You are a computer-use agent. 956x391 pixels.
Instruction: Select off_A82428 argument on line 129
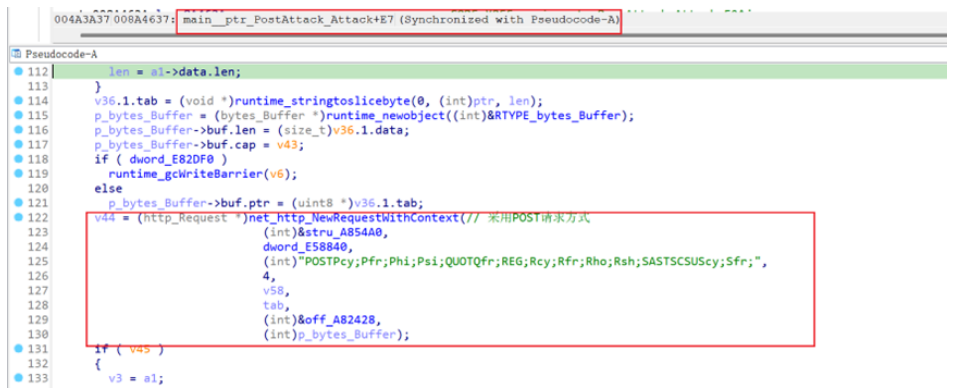341,321
